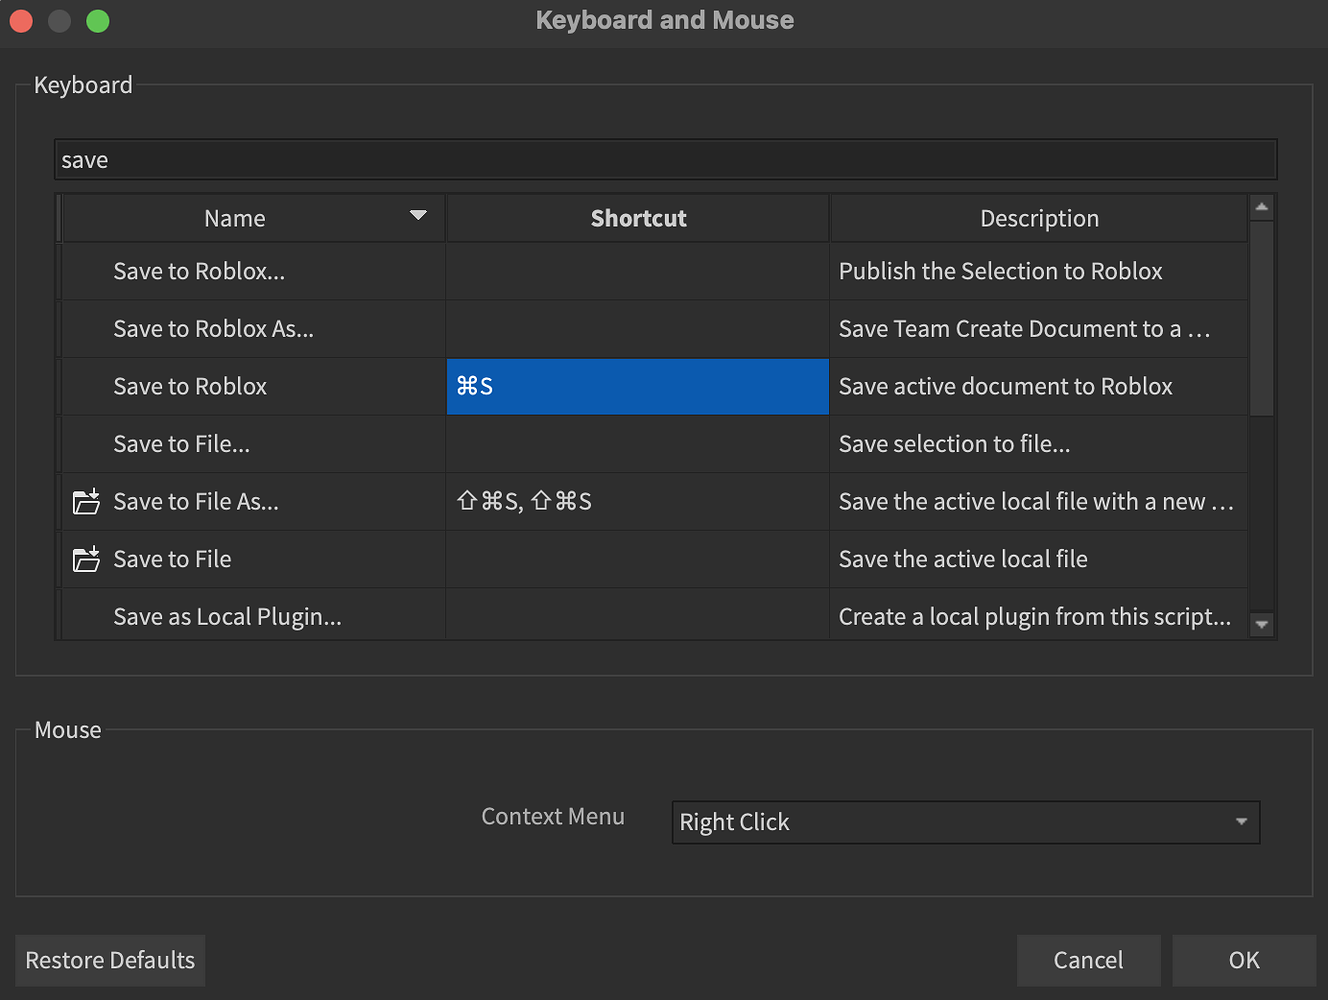This screenshot has height=1000, width=1328.
Task: Sort the list using the Name column header
Action: pos(235,217)
